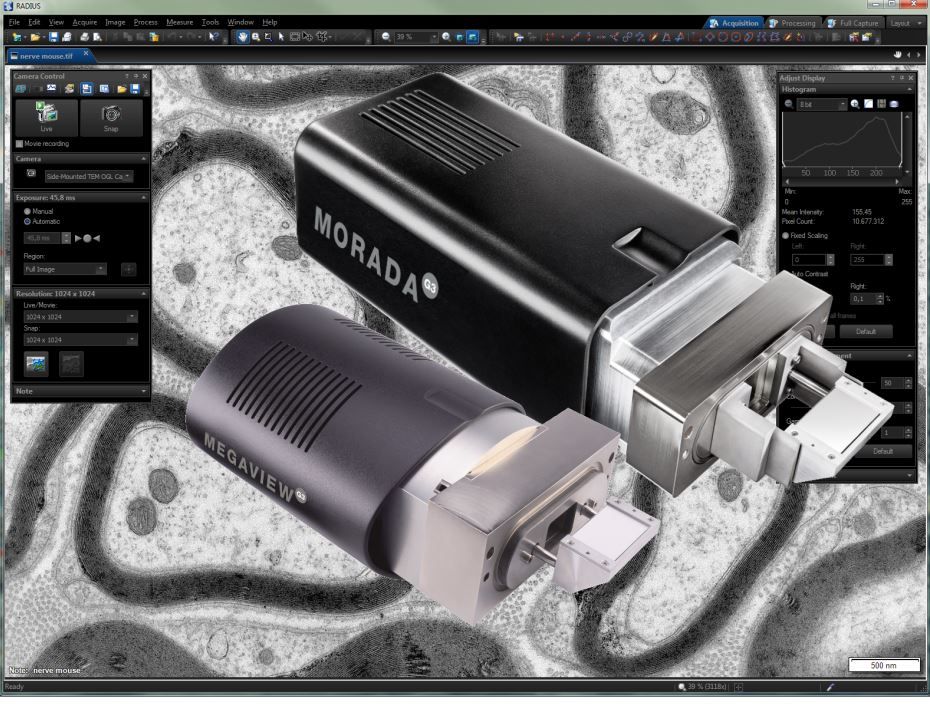Screen dimensions: 930x708
Task: Select the Acquisition layout tab
Action: click(734, 23)
